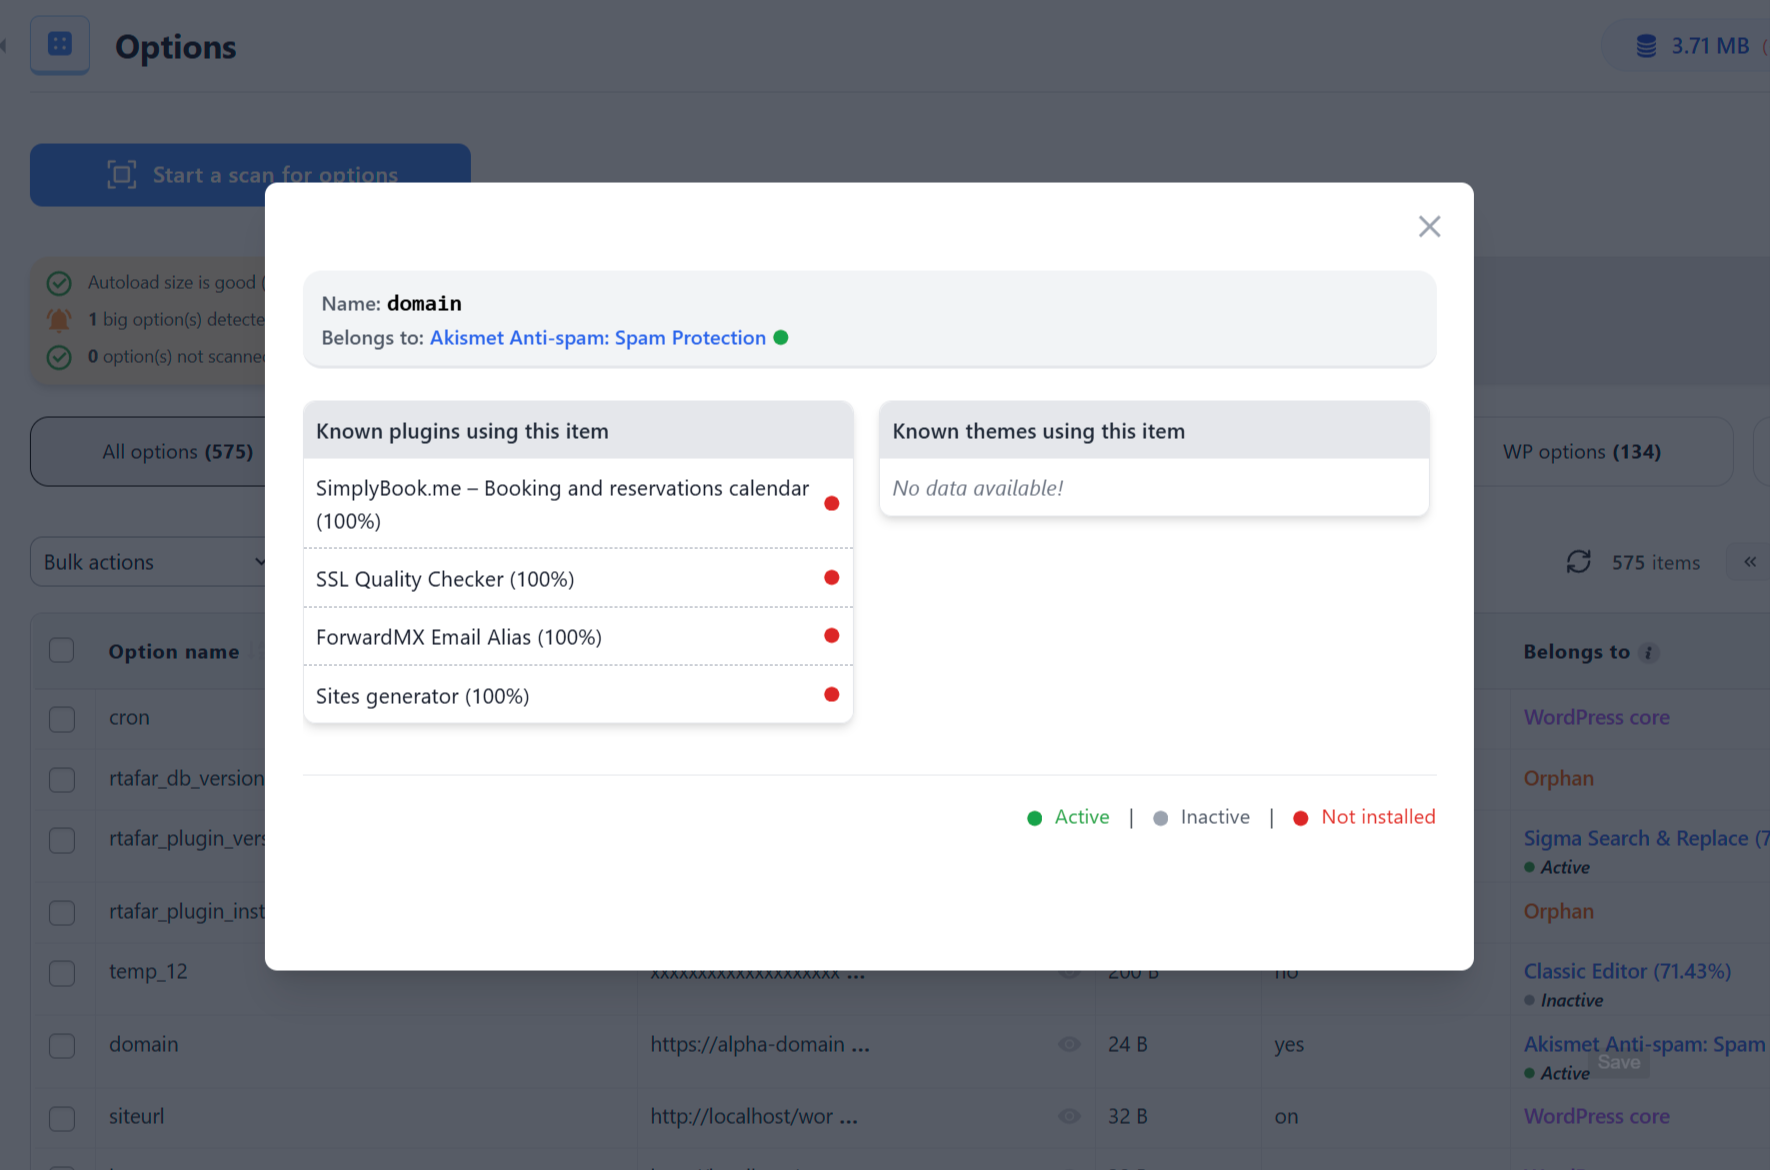Click the green checkmark next to Autoload size is good
The height and width of the screenshot is (1170, 1770).
[59, 282]
